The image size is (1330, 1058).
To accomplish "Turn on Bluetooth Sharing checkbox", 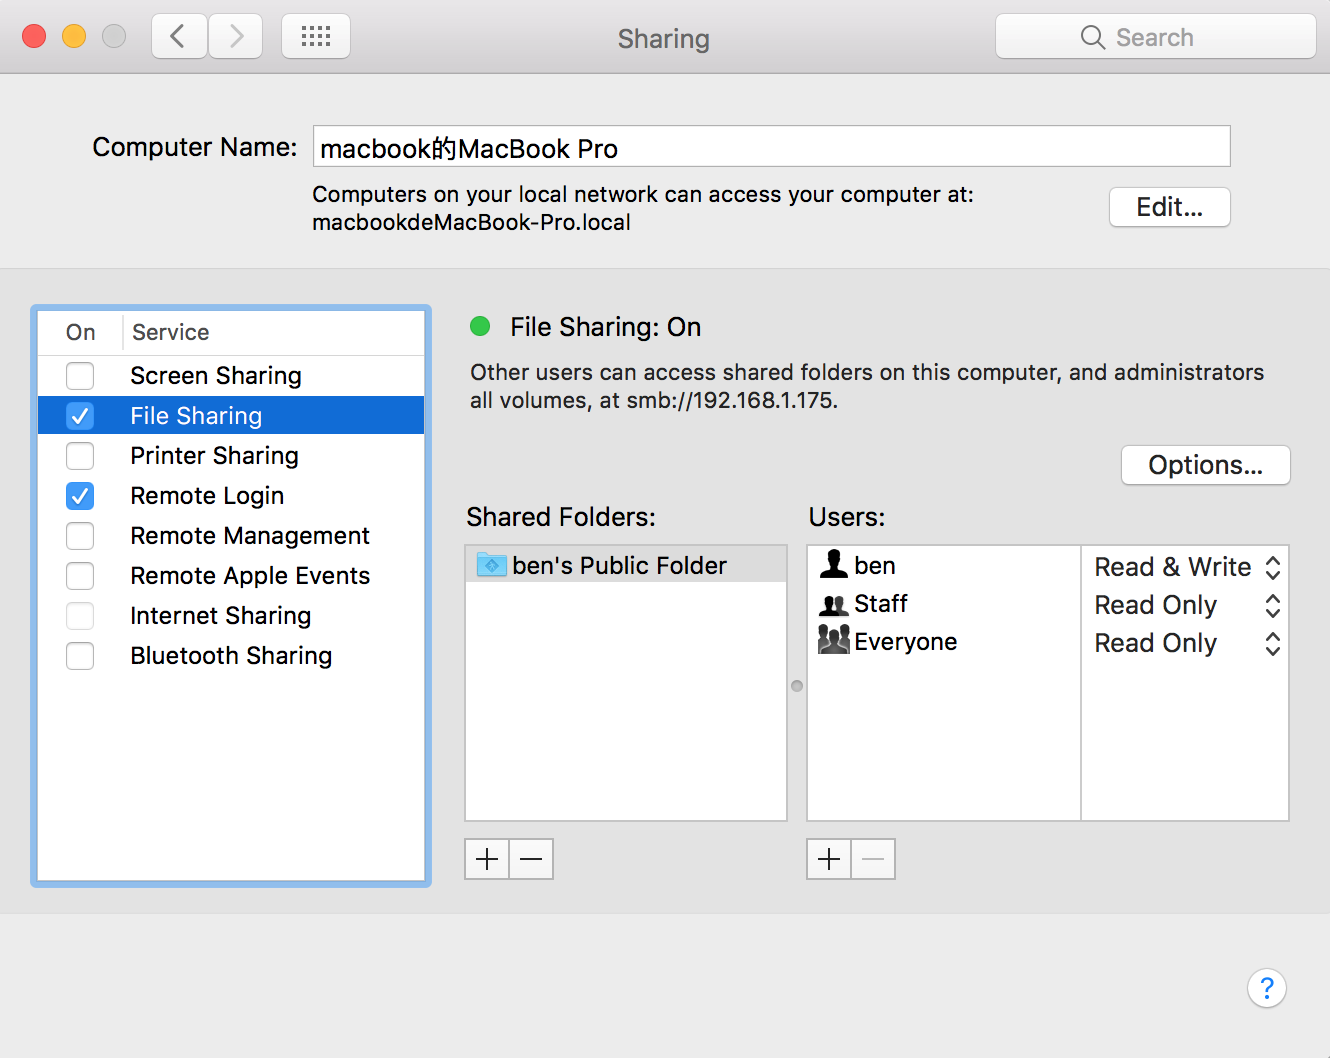I will [x=80, y=656].
